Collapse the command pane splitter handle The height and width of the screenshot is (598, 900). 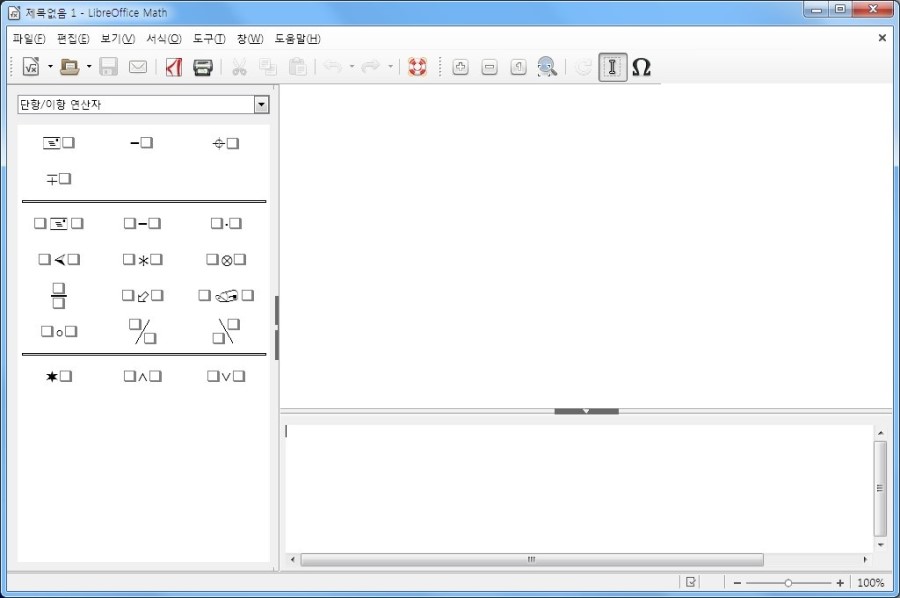point(586,411)
